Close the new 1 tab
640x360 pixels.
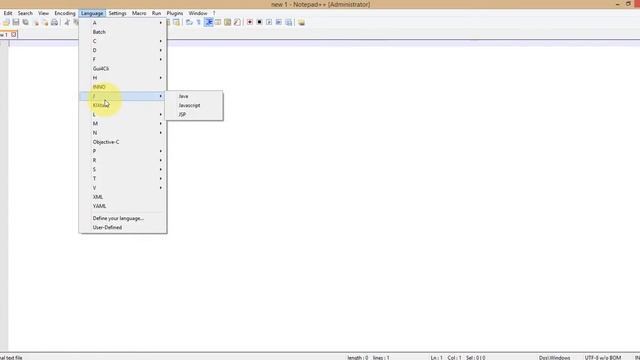point(13,35)
